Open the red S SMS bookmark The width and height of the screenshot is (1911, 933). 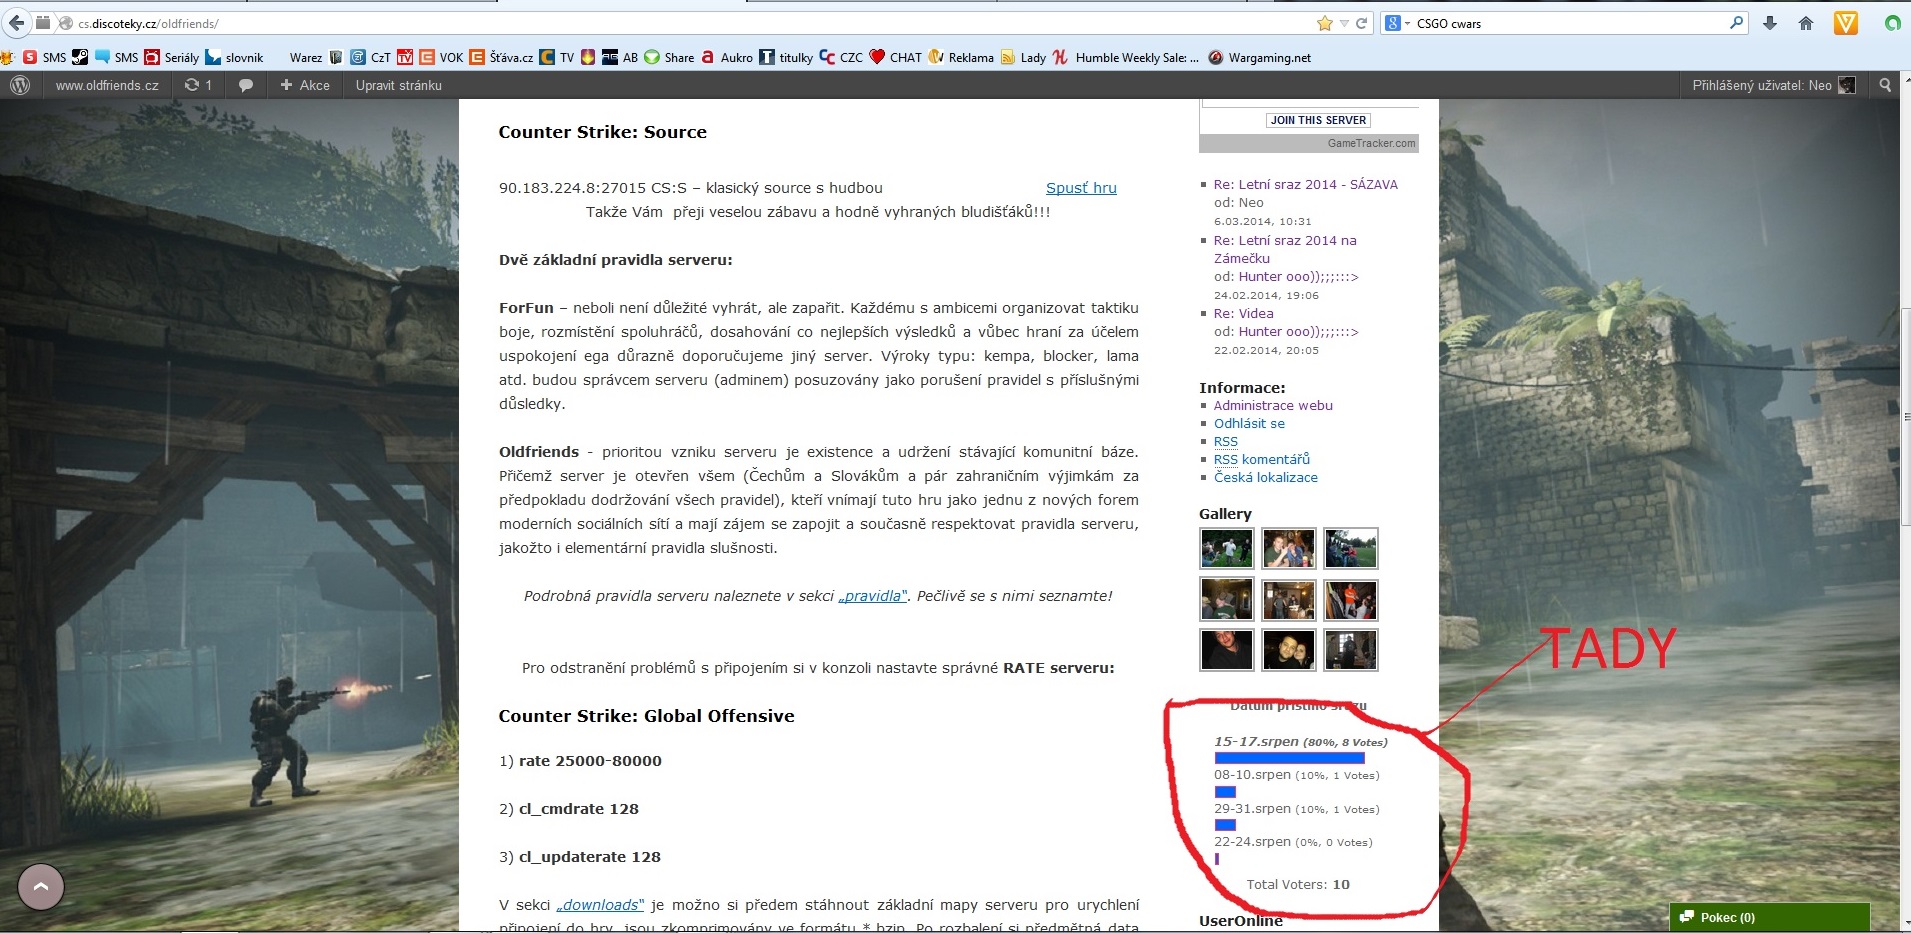[44, 57]
